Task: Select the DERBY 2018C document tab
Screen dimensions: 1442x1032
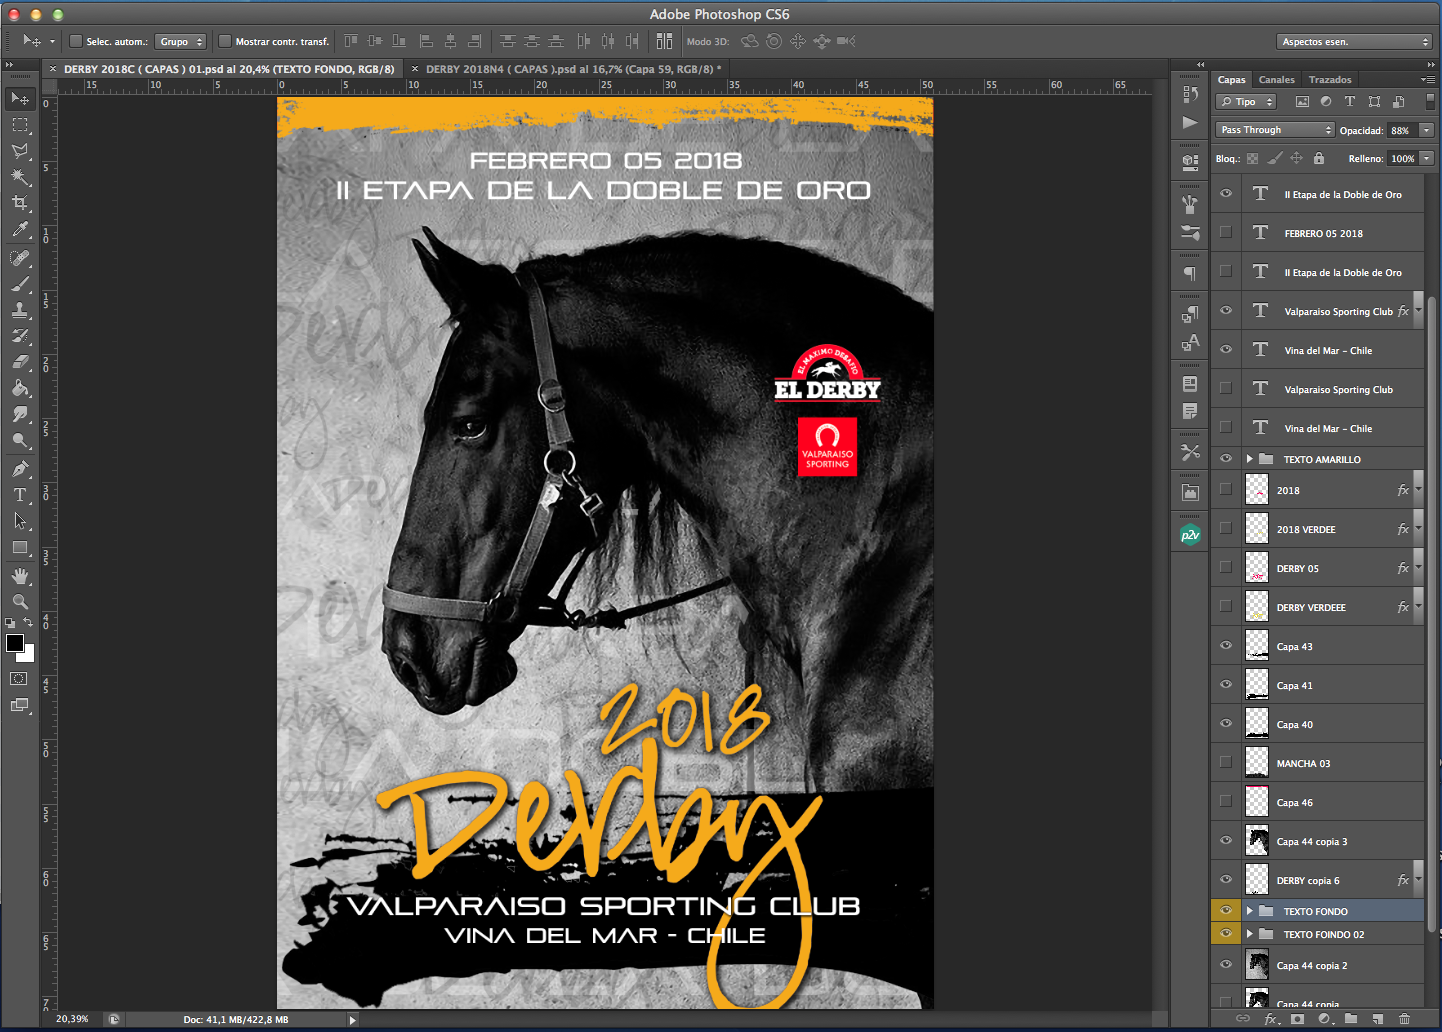Action: coord(229,69)
